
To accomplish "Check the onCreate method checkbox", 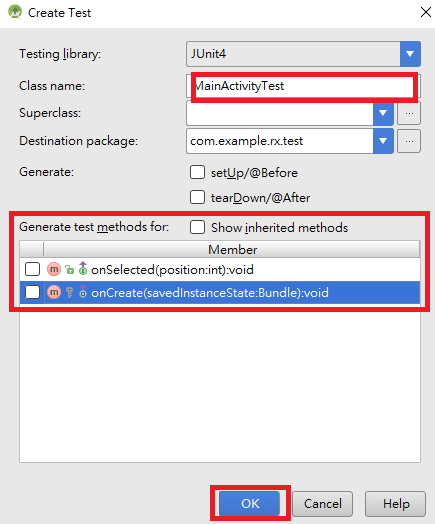I will (x=32, y=292).
